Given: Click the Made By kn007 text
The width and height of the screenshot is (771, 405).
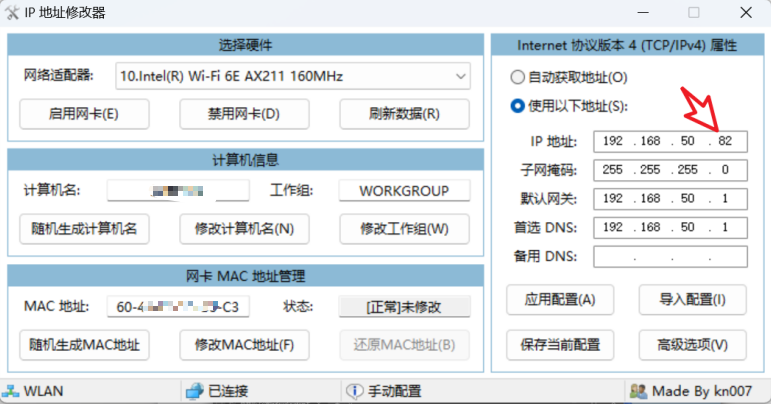Looking at the screenshot, I should (702, 391).
